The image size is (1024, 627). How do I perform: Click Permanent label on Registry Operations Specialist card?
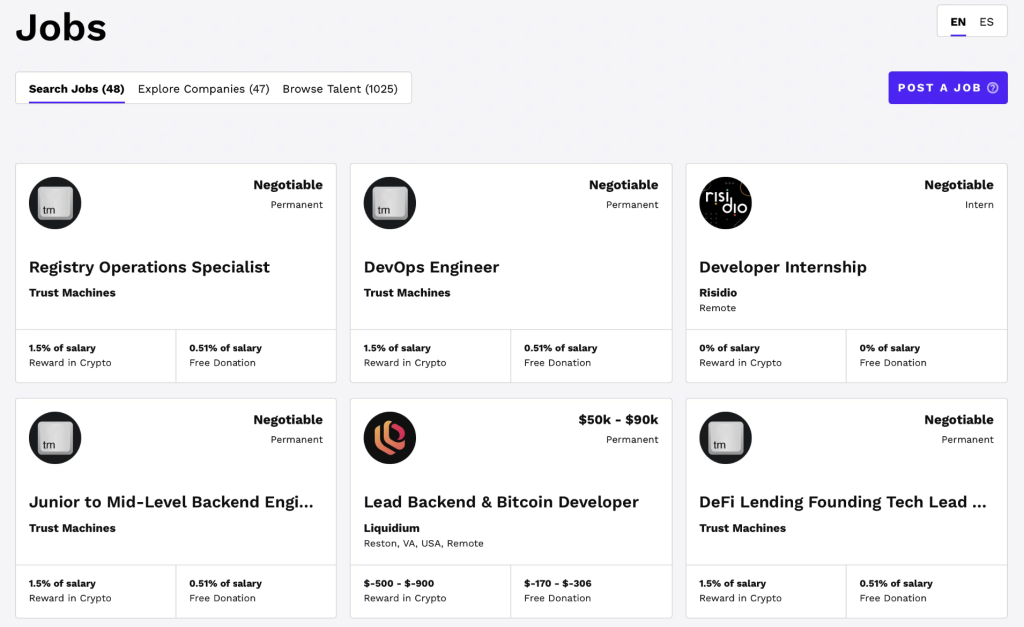click(x=296, y=204)
